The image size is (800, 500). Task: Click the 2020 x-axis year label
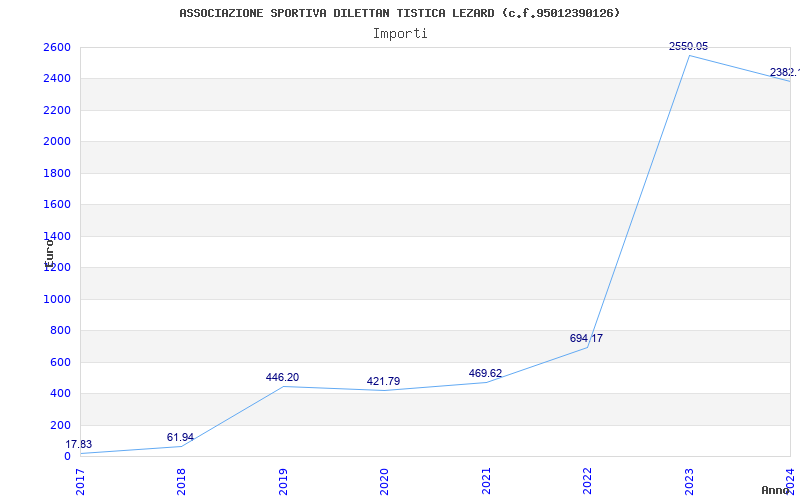385,482
